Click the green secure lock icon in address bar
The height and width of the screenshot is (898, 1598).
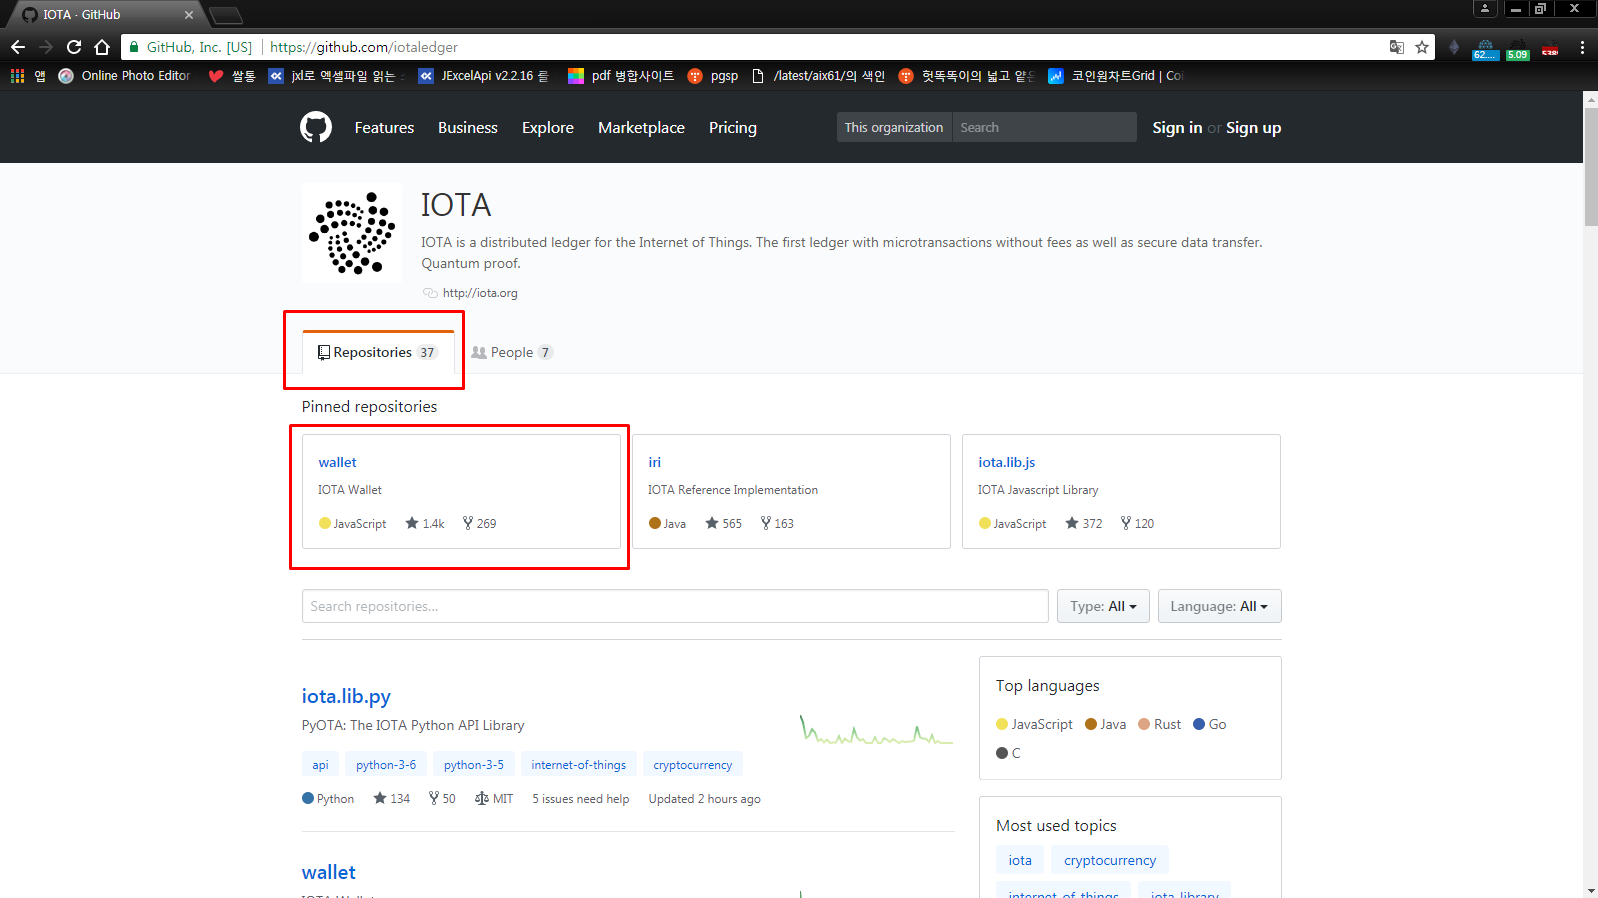tap(134, 47)
